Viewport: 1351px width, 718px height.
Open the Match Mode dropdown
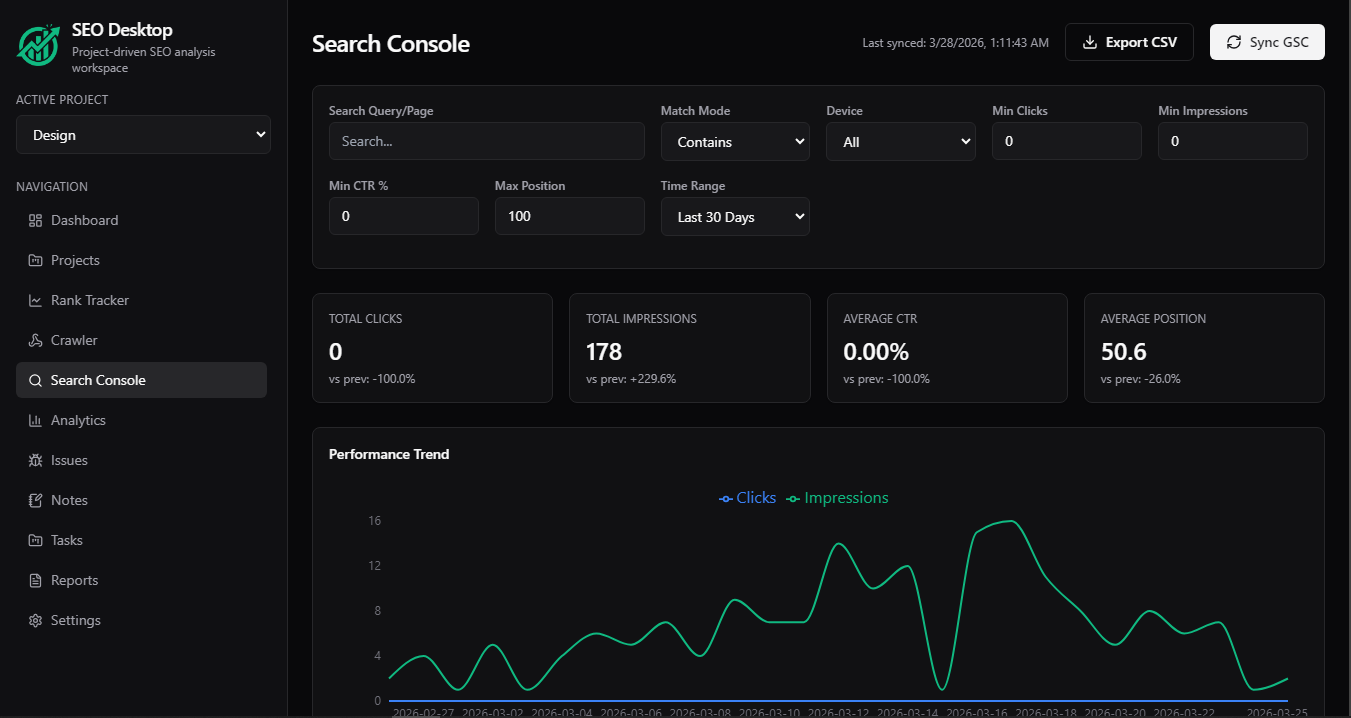coord(735,142)
